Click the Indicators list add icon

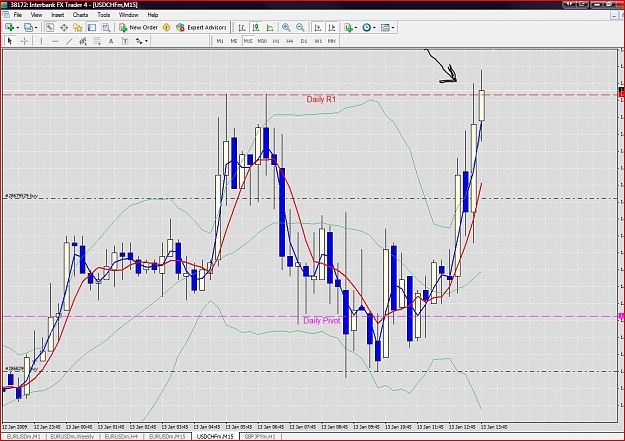click(x=348, y=28)
